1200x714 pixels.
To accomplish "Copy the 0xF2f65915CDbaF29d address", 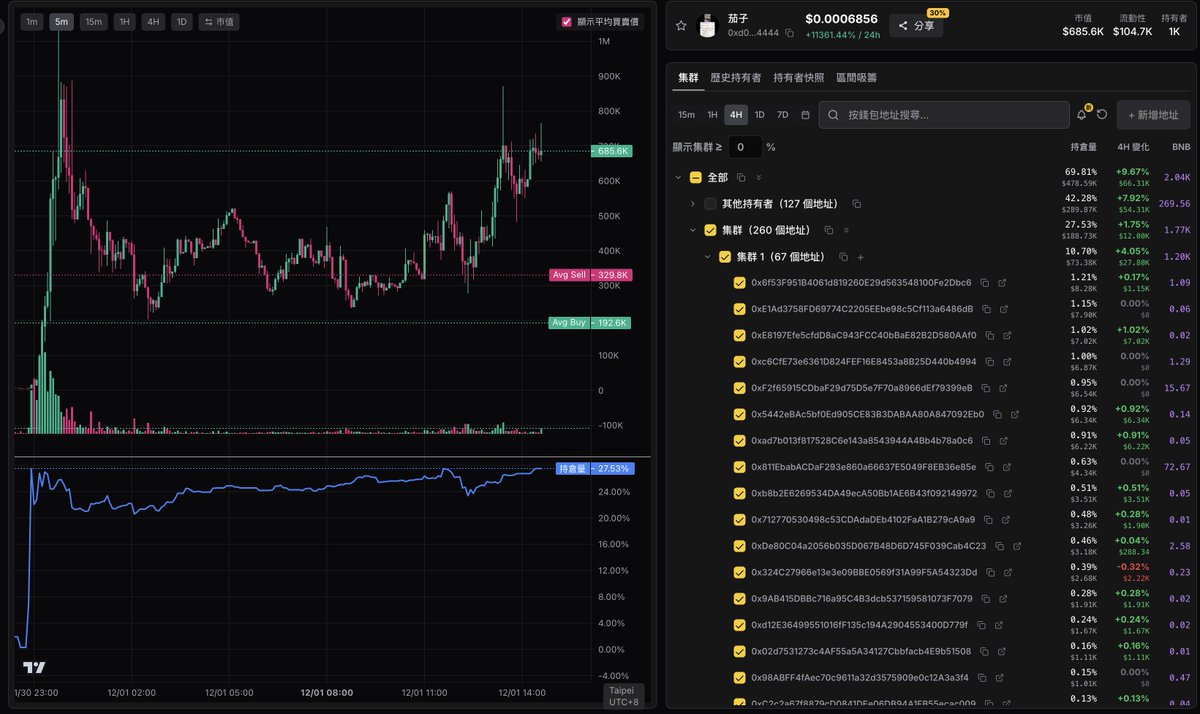I will coord(986,388).
